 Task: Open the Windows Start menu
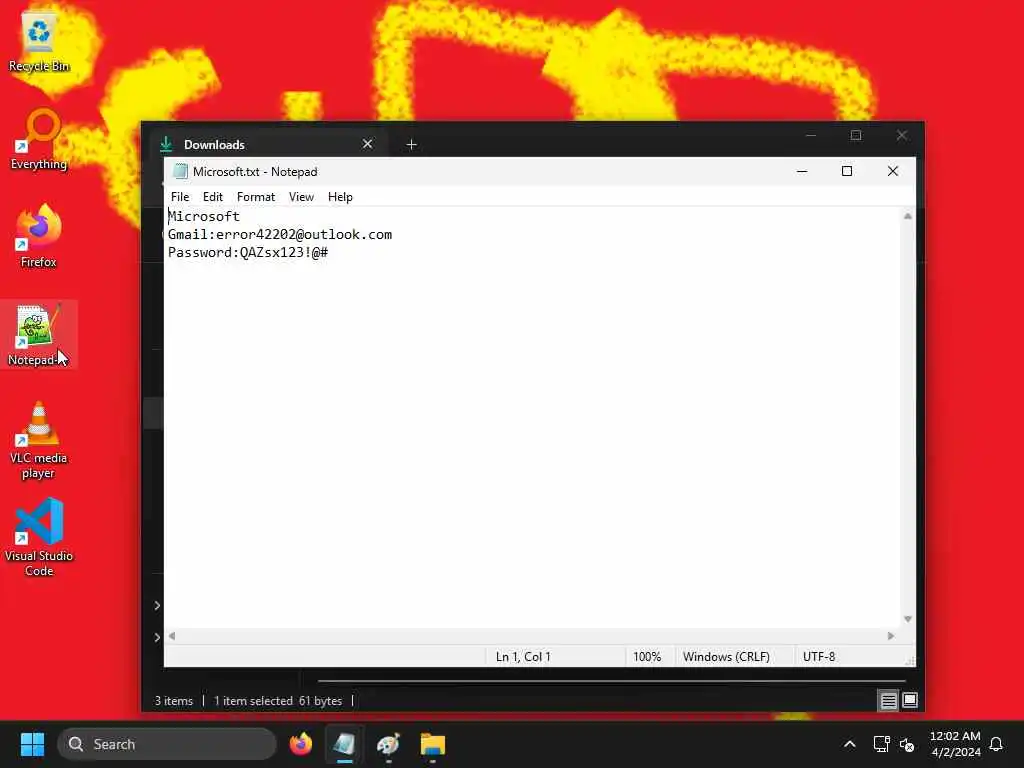32,744
